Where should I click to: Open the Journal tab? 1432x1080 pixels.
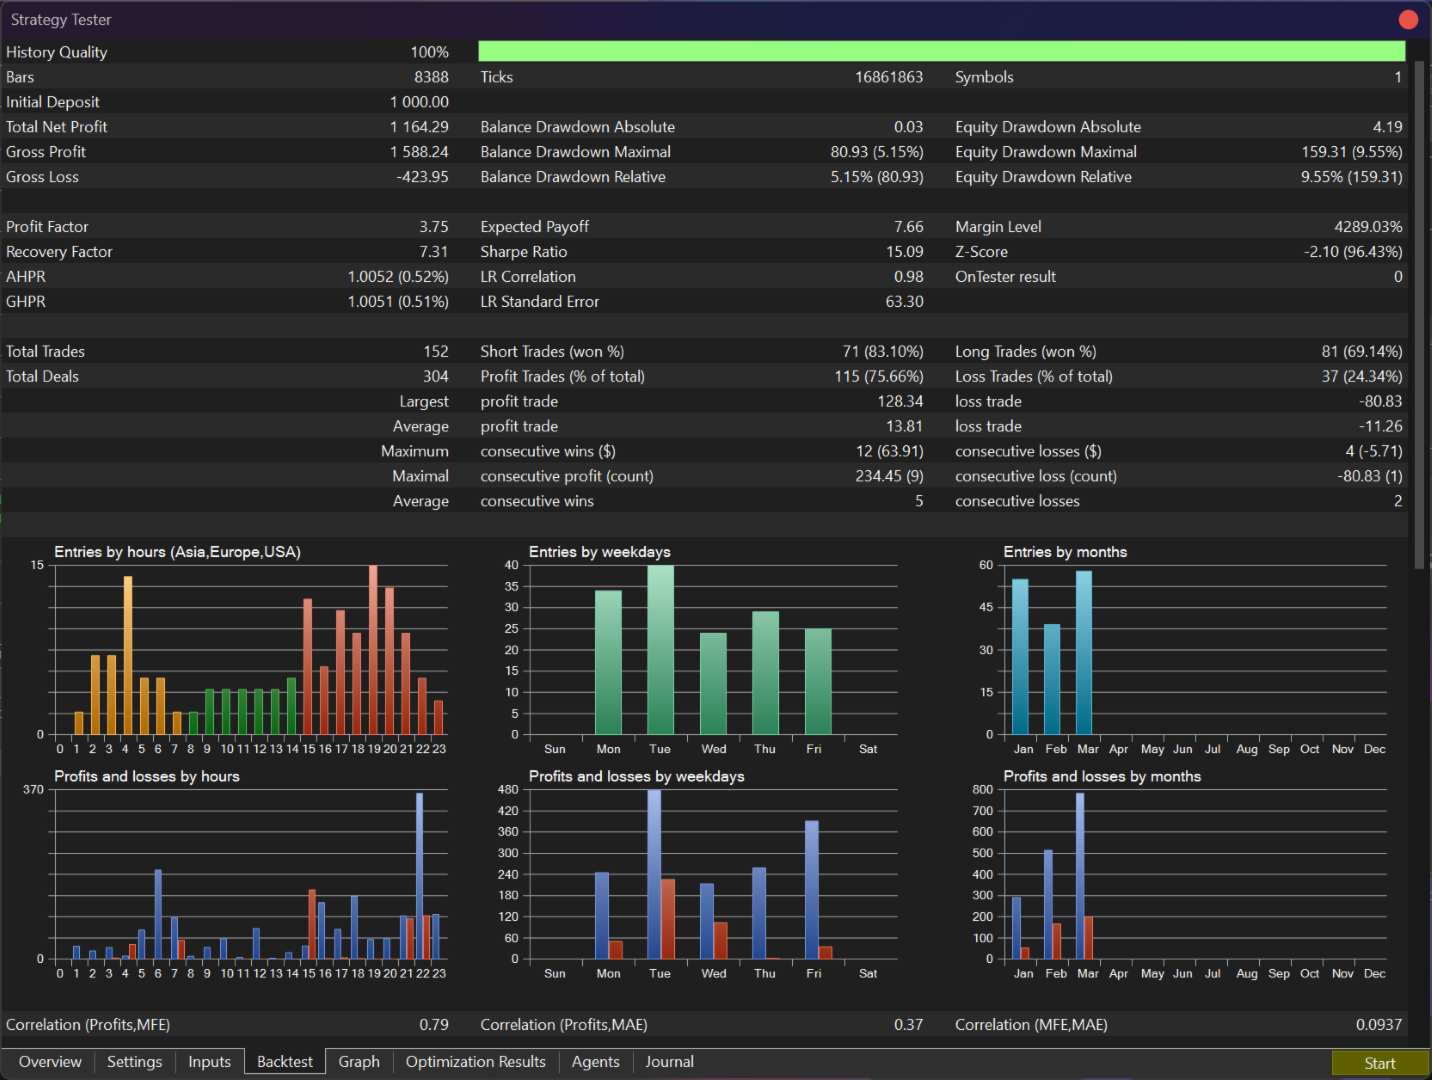coord(669,1062)
